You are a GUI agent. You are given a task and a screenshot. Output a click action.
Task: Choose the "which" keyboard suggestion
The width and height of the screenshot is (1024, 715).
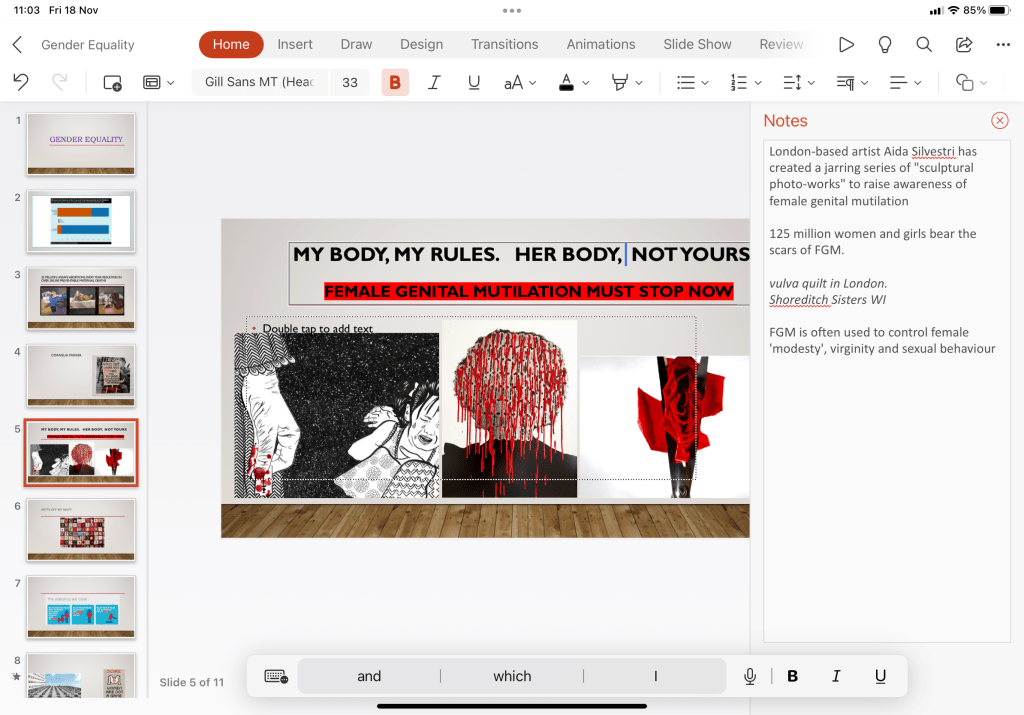point(512,677)
